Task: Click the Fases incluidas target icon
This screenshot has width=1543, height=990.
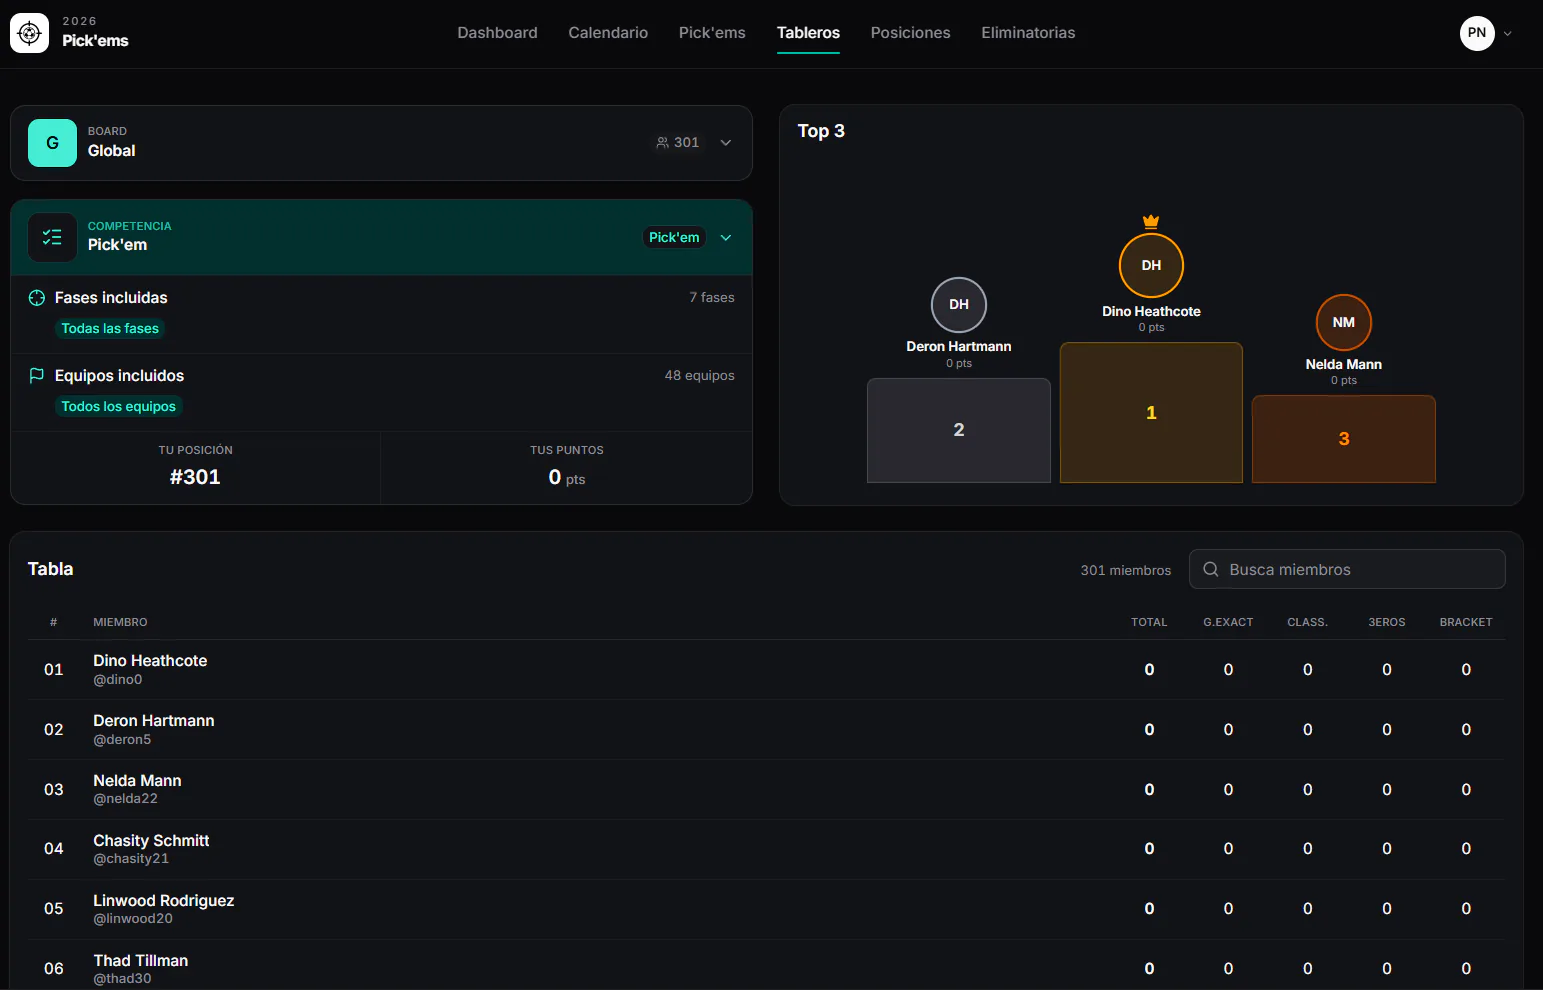Action: tap(37, 298)
